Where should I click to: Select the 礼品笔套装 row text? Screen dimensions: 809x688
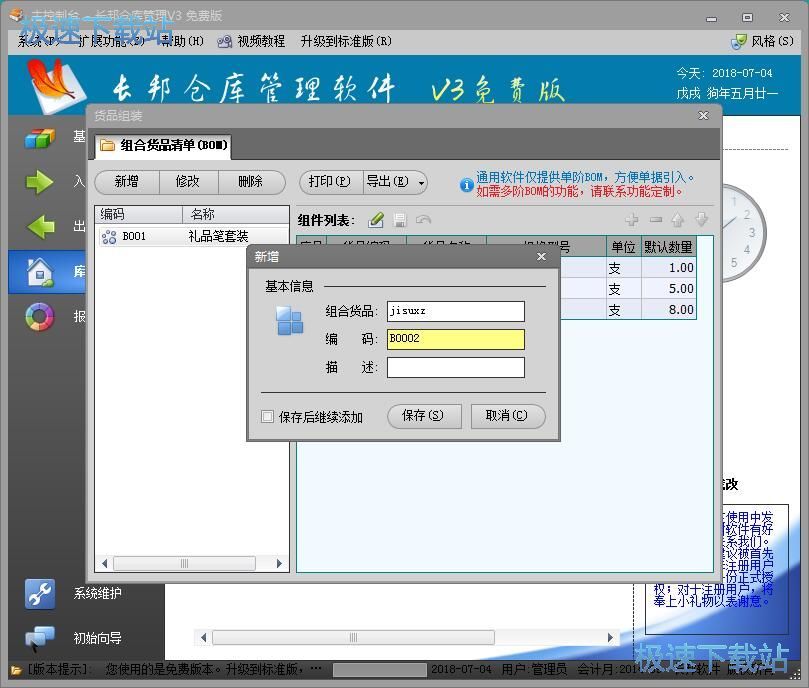[218, 236]
